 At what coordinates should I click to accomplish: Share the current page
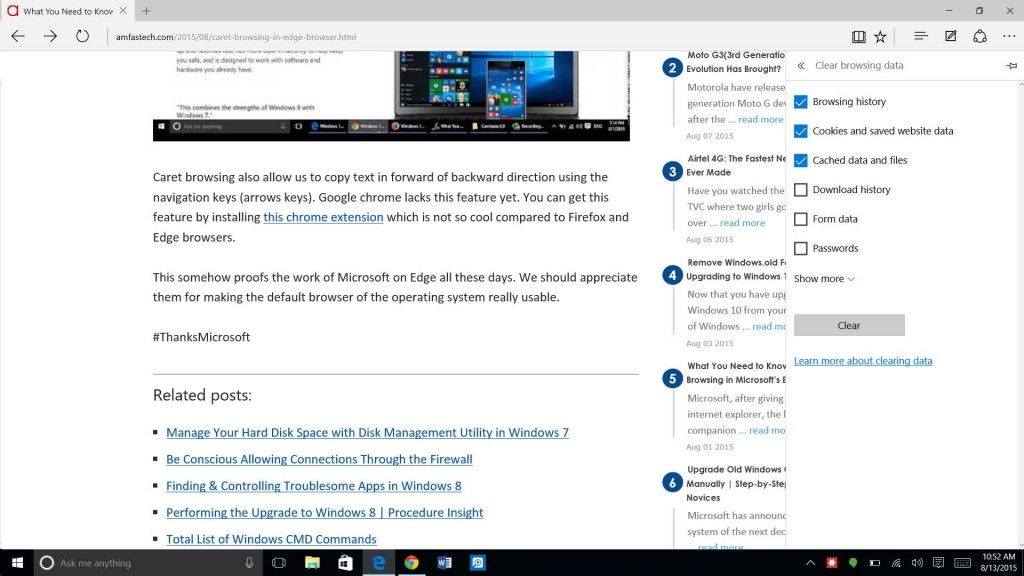tap(980, 36)
